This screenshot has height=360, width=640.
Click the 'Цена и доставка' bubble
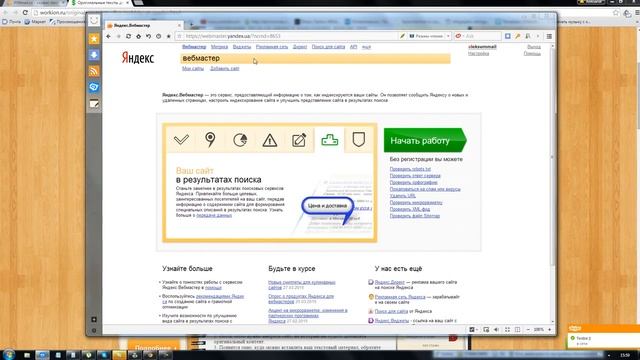click(x=327, y=206)
